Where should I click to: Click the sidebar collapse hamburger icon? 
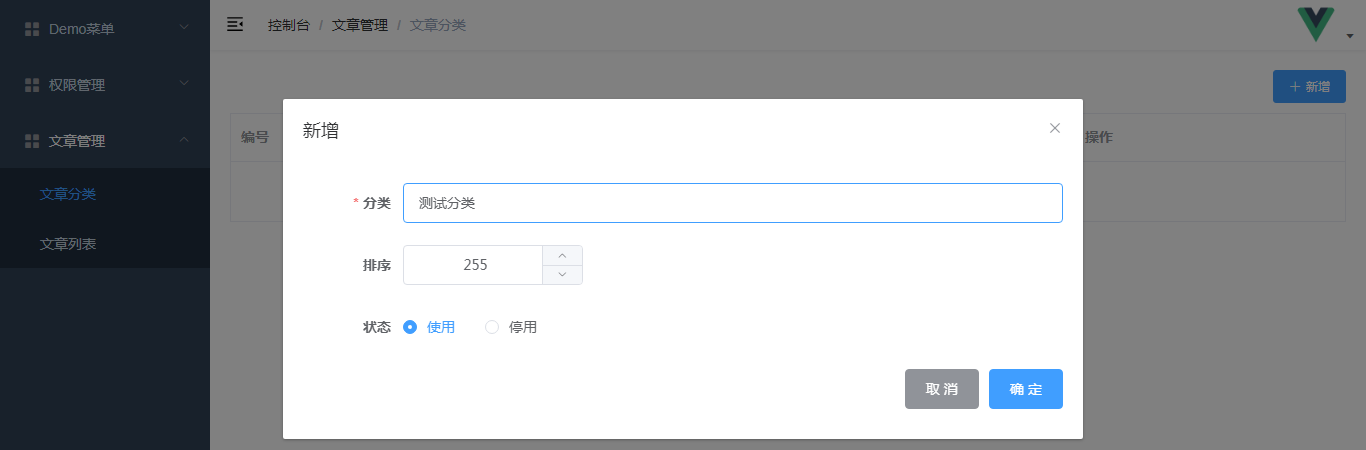(x=235, y=24)
